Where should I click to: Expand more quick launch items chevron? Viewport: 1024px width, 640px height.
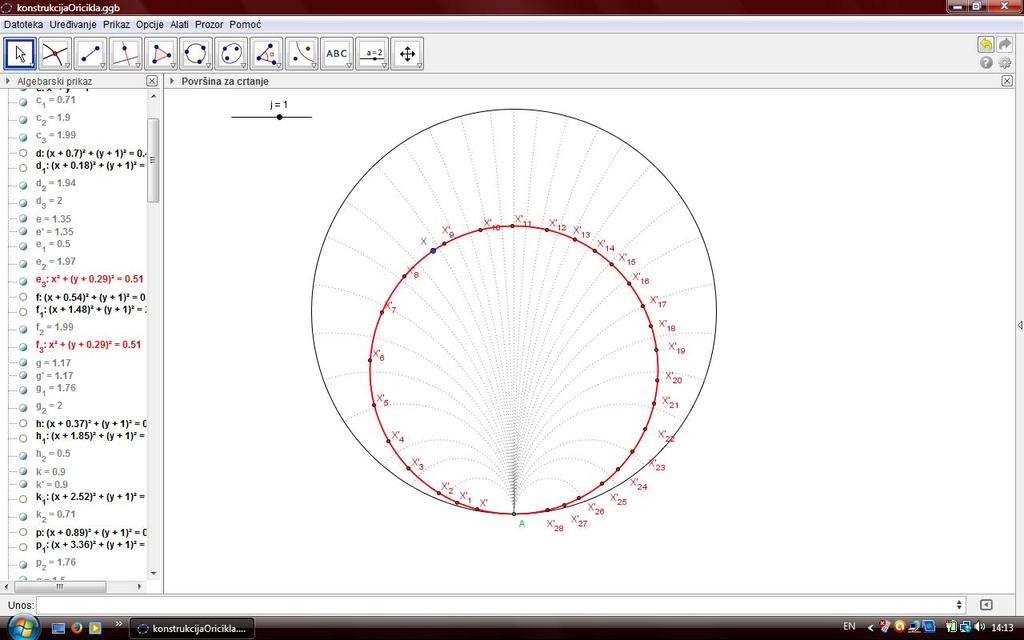[x=119, y=624]
